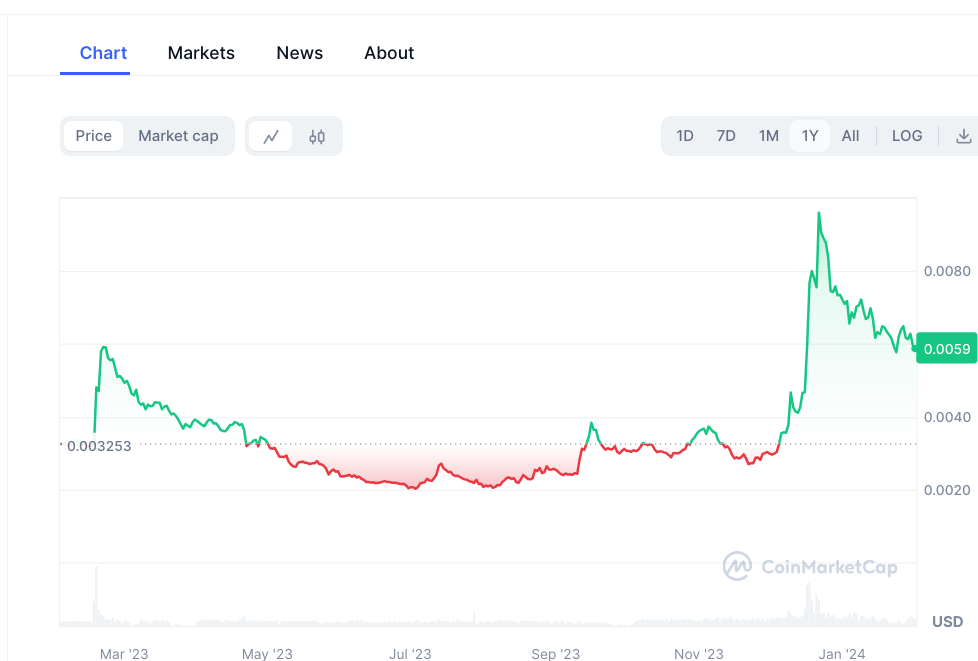Switch to line chart view icon

270,137
